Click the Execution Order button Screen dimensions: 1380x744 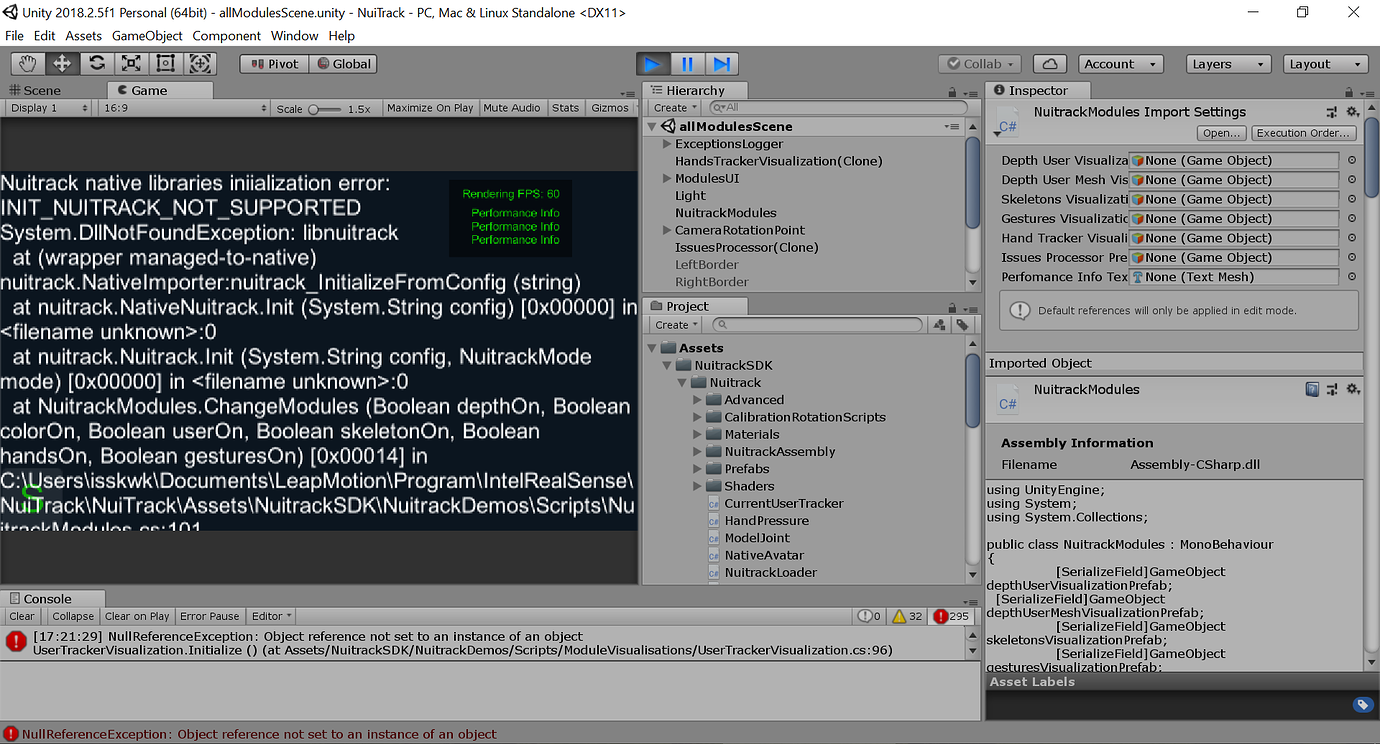click(x=1304, y=133)
